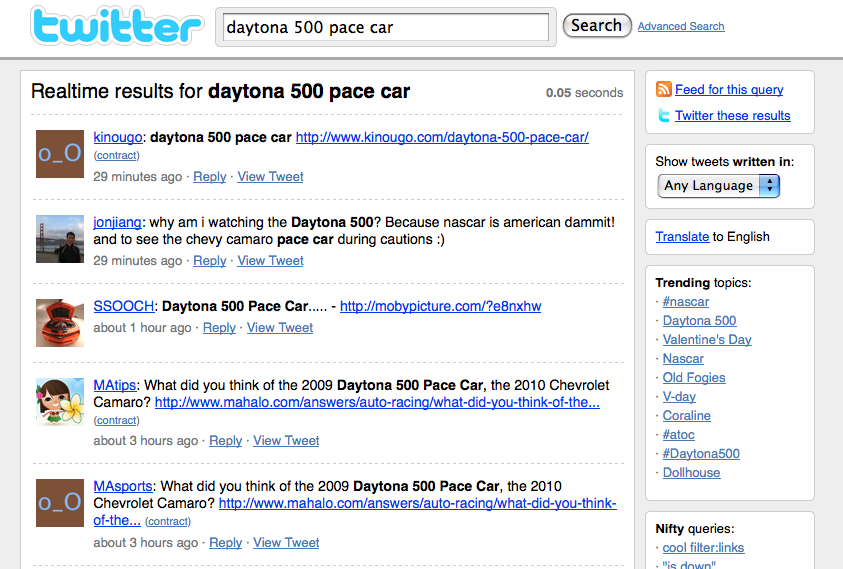This screenshot has height=569, width=843.
Task: Open MAsports username link
Action: tap(123, 486)
